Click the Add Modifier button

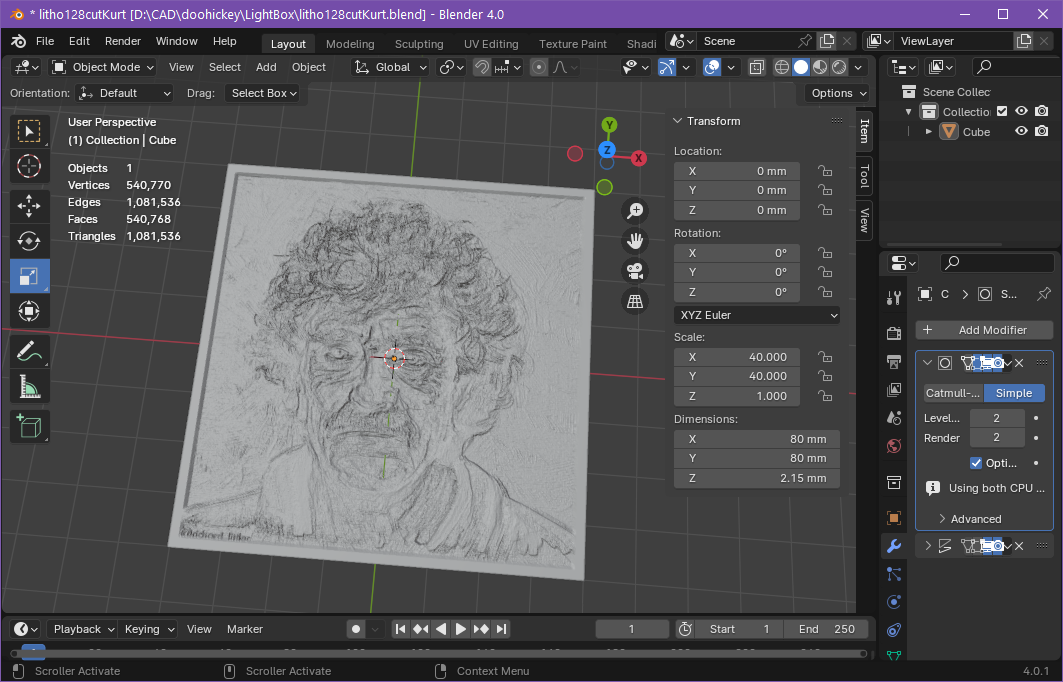click(984, 330)
